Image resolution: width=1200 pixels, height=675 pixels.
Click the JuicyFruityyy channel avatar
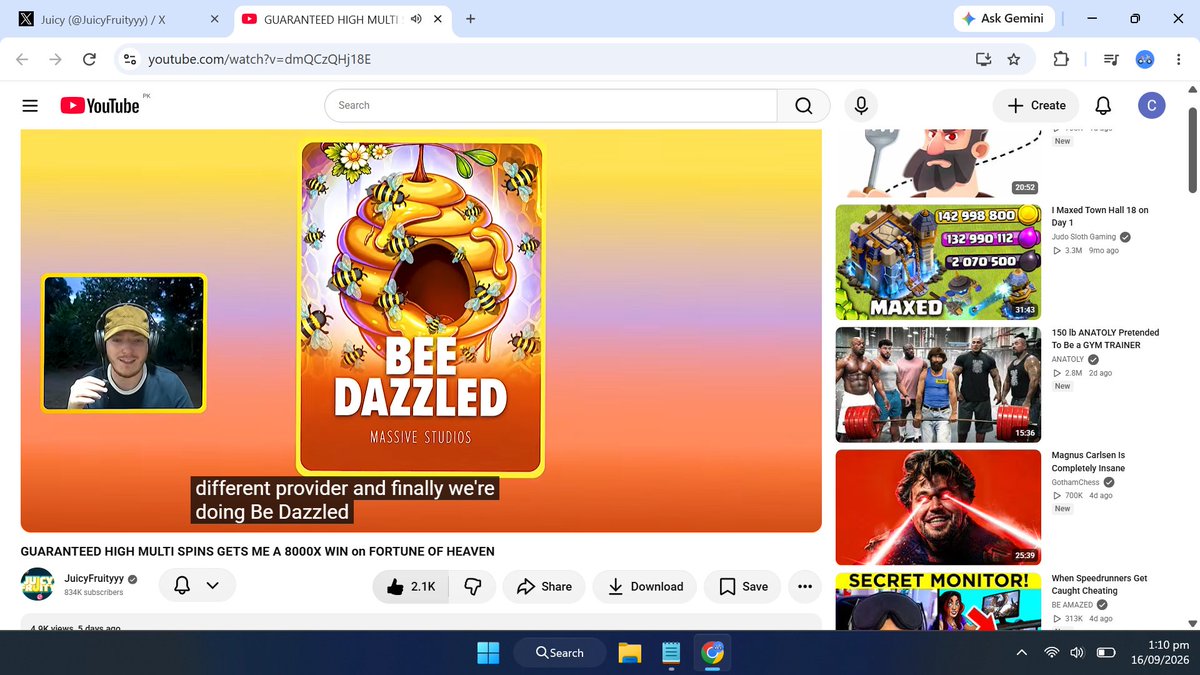click(37, 585)
